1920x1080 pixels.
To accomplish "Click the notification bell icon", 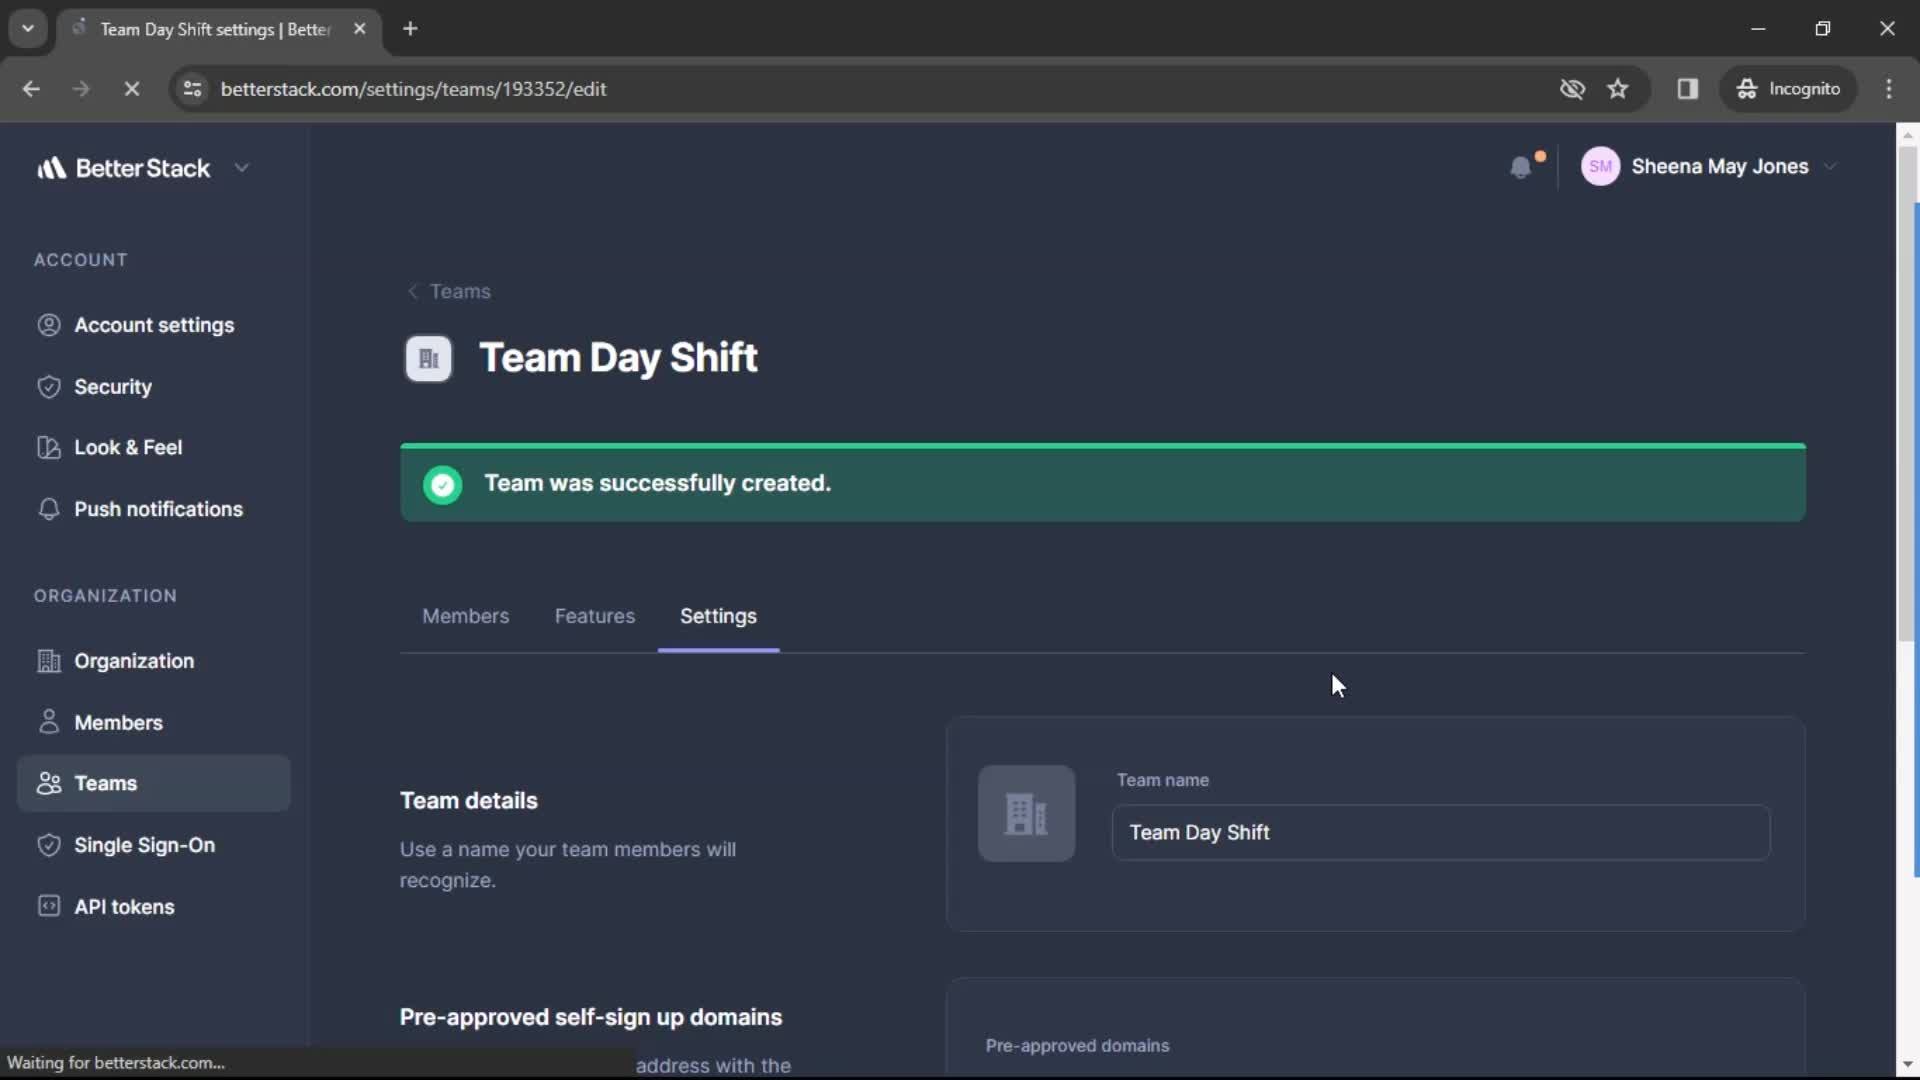I will pyautogui.click(x=1520, y=167).
